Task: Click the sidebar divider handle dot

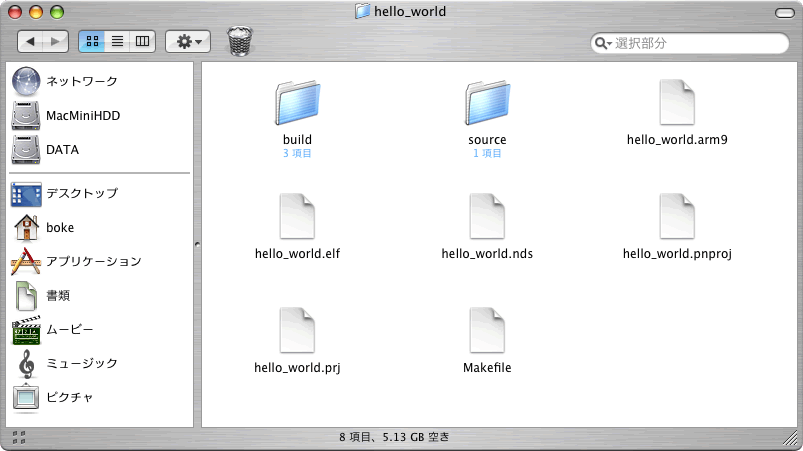Action: click(198, 245)
